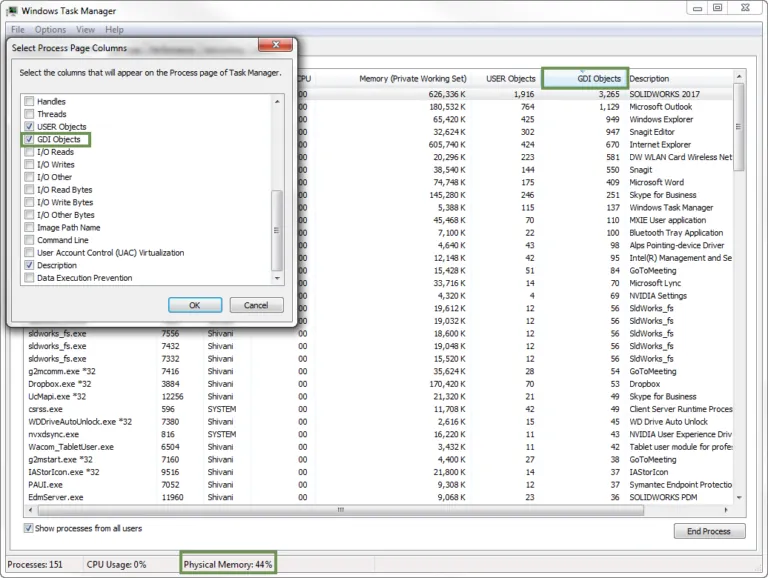Click the Windows Task Manager description row
Image resolution: width=768 pixels, height=578 pixels.
(671, 208)
